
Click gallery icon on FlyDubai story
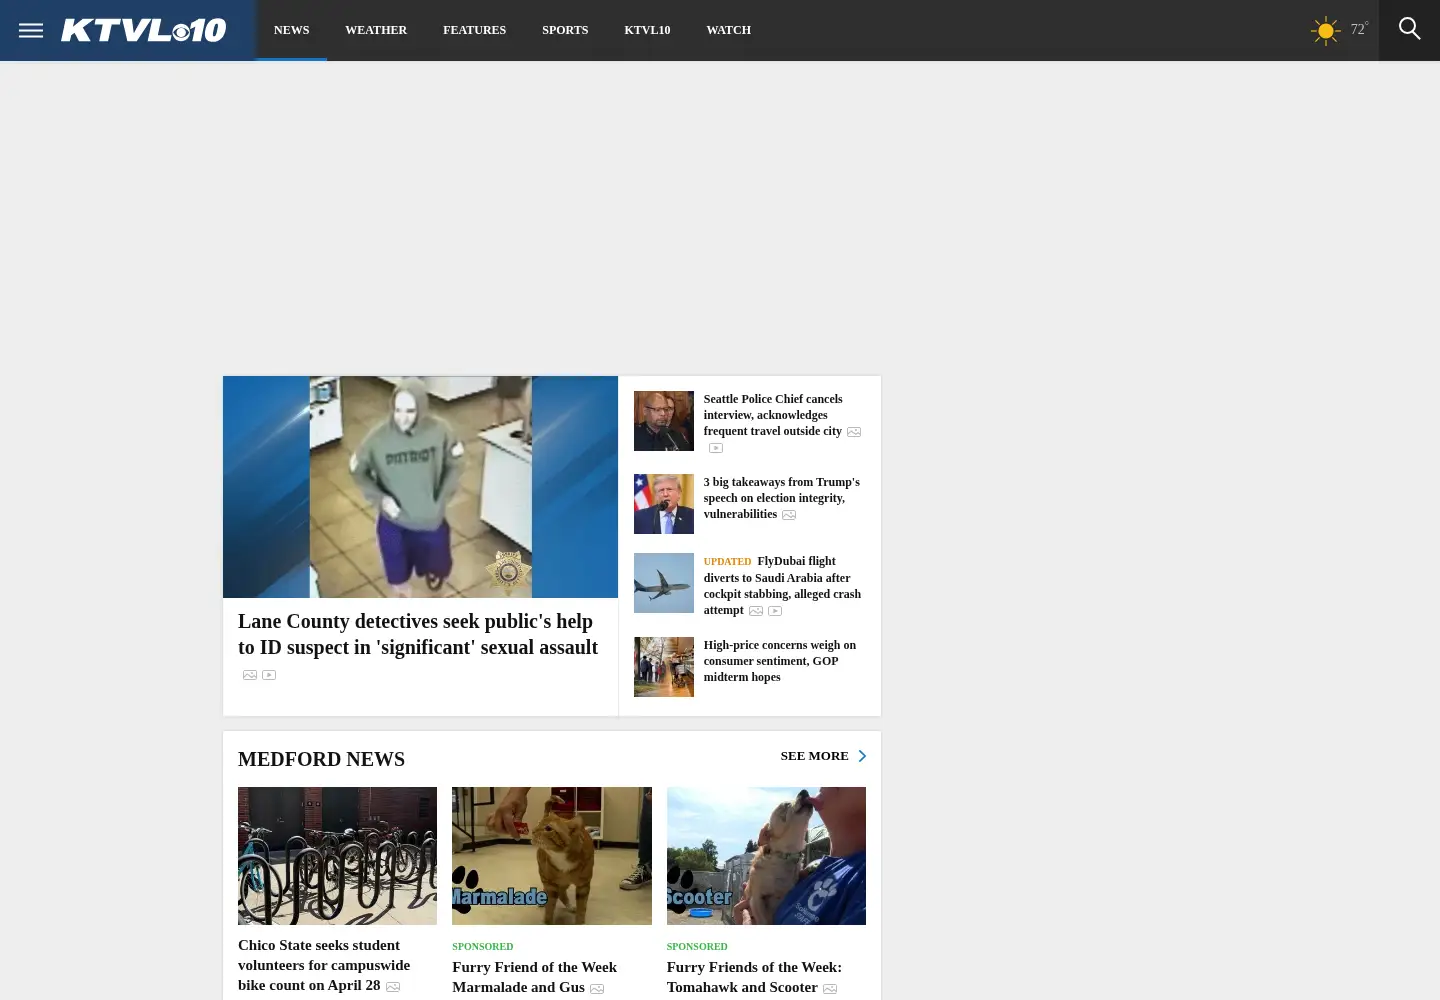756,611
